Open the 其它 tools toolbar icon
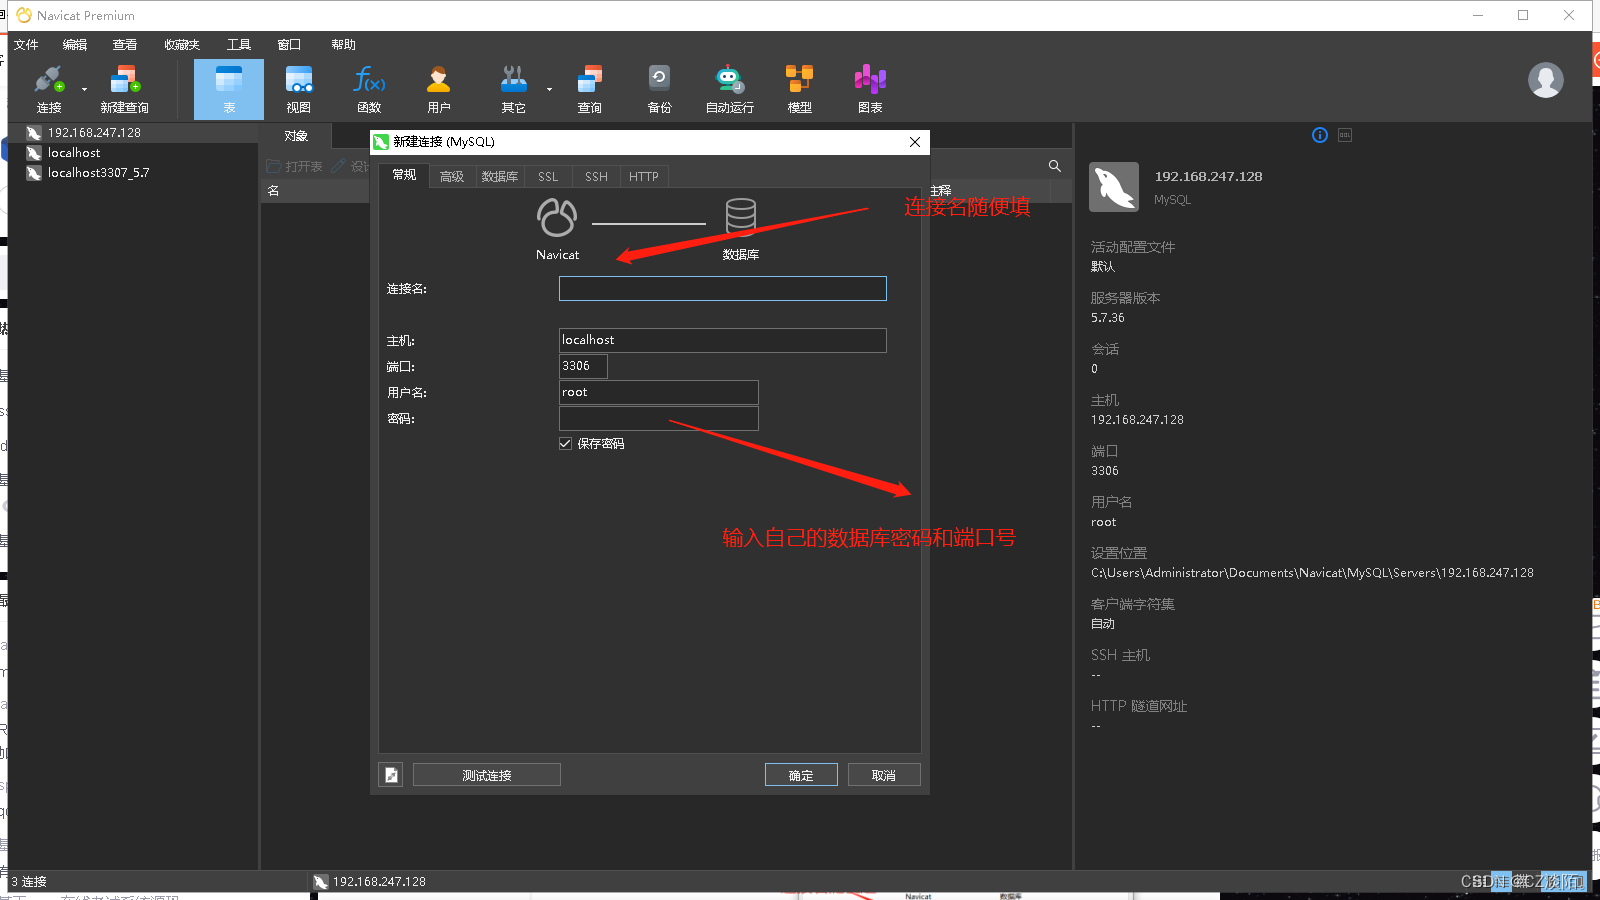The width and height of the screenshot is (1600, 900). pos(513,89)
